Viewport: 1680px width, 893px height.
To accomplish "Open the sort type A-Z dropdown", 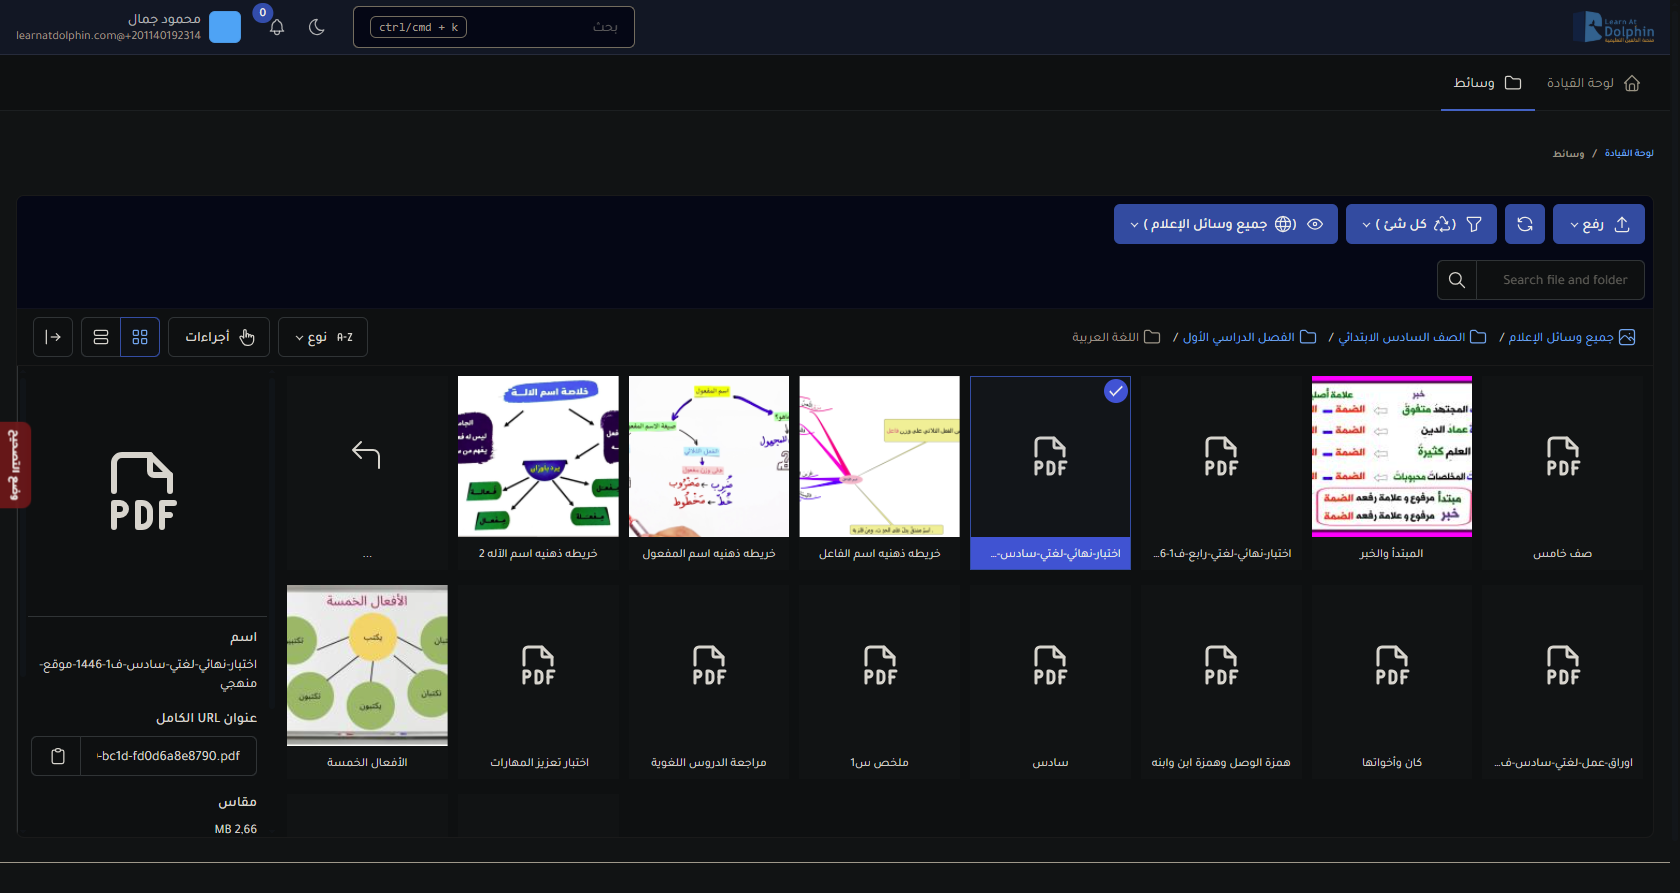I will pyautogui.click(x=323, y=337).
